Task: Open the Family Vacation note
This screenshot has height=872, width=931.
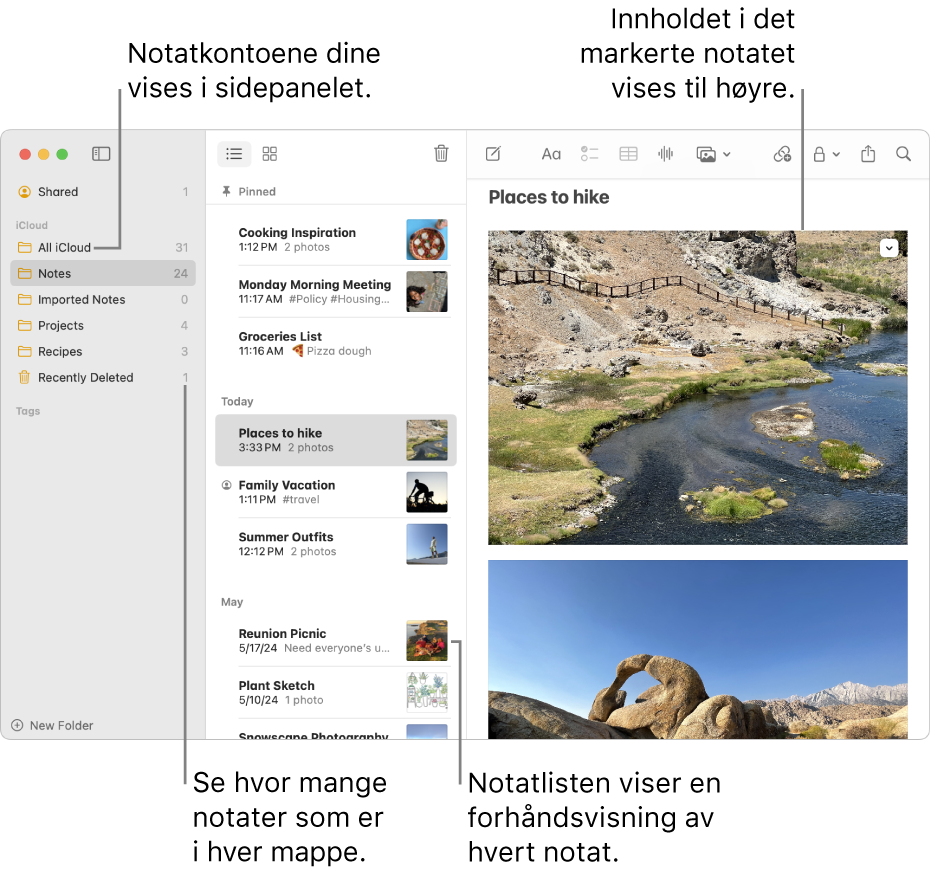Action: [287, 485]
